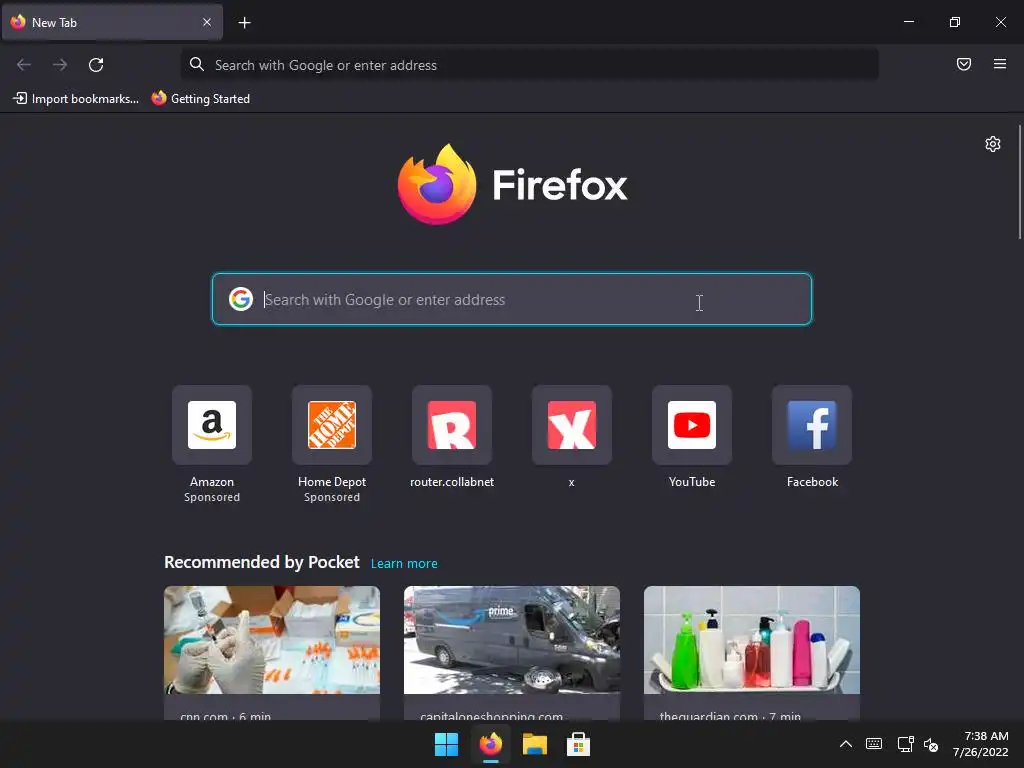
Task: Open File Explorer from the taskbar
Action: point(534,744)
